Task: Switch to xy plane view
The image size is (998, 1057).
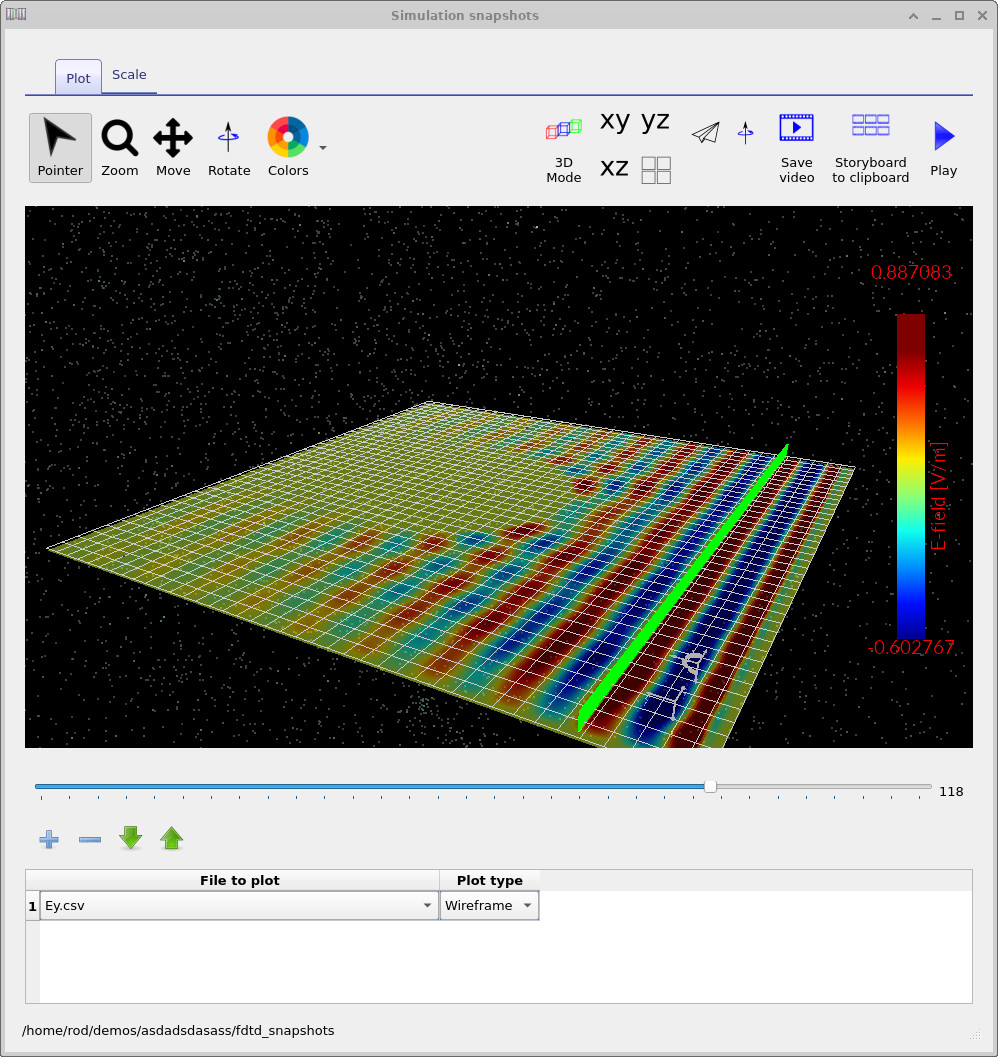Action: click(615, 122)
